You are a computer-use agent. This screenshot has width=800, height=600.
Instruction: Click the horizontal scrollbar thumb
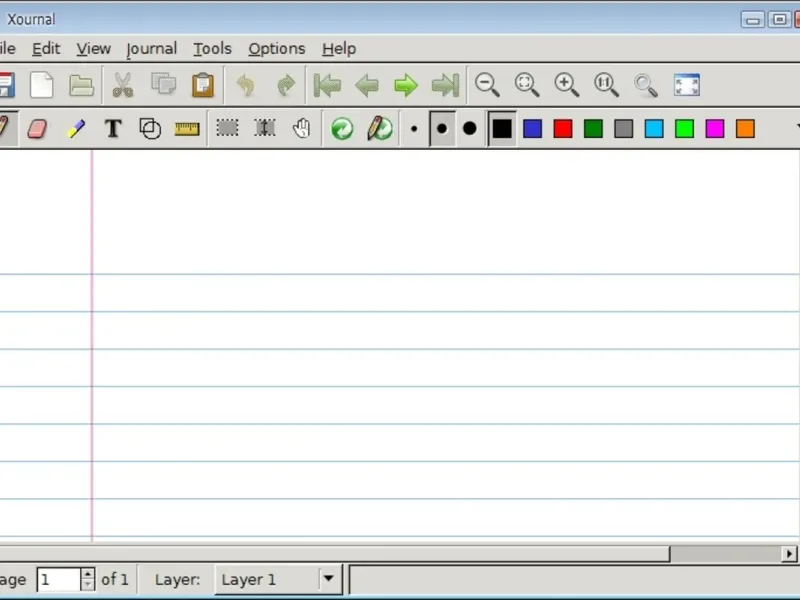[x=334, y=554]
